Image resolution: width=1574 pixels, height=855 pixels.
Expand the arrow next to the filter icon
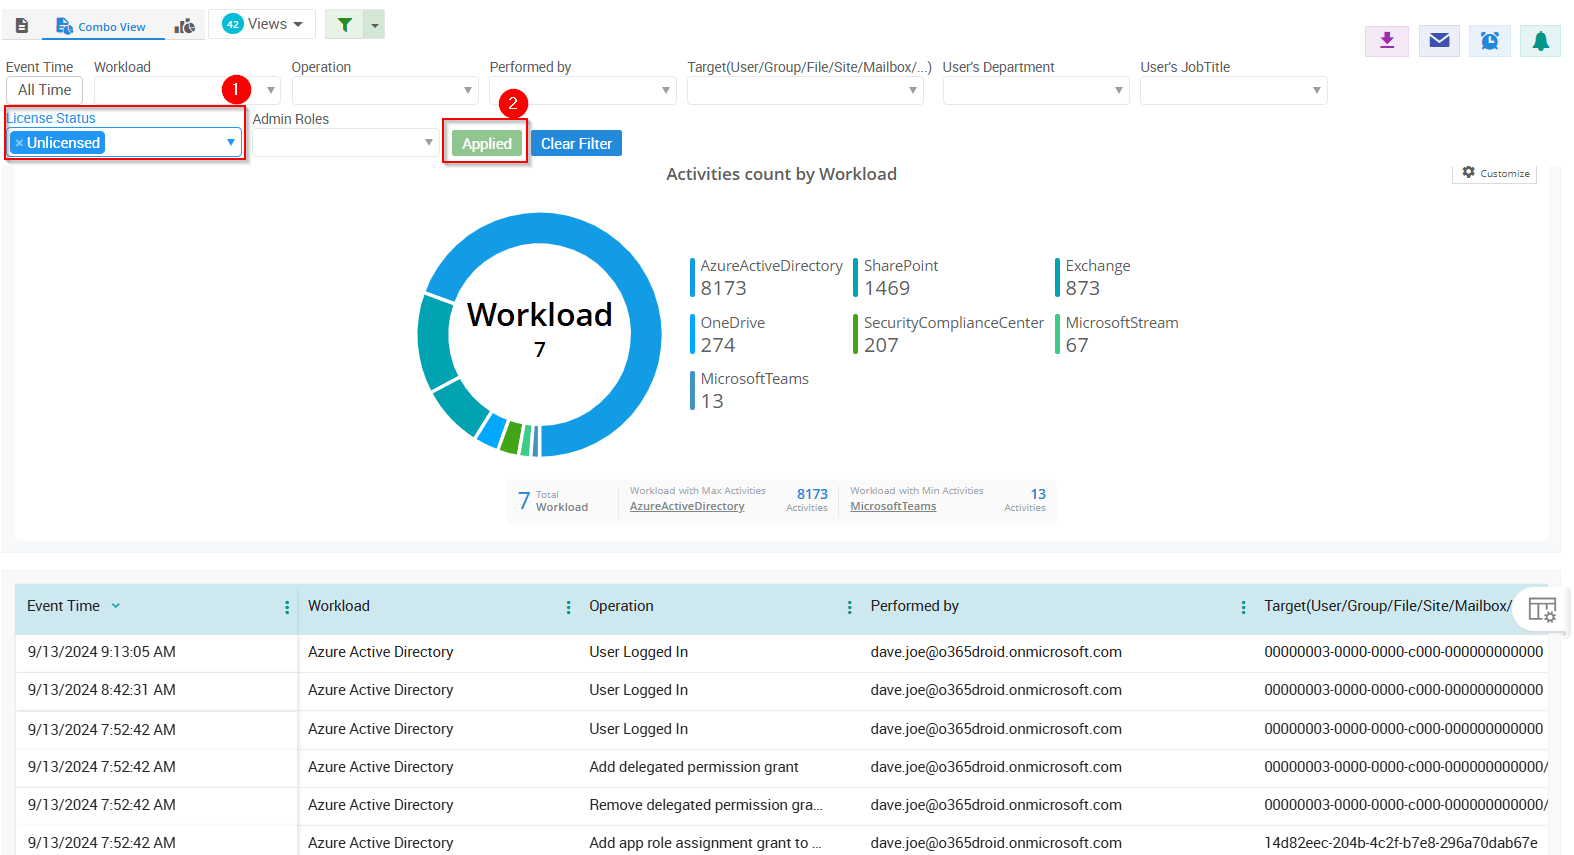(374, 25)
